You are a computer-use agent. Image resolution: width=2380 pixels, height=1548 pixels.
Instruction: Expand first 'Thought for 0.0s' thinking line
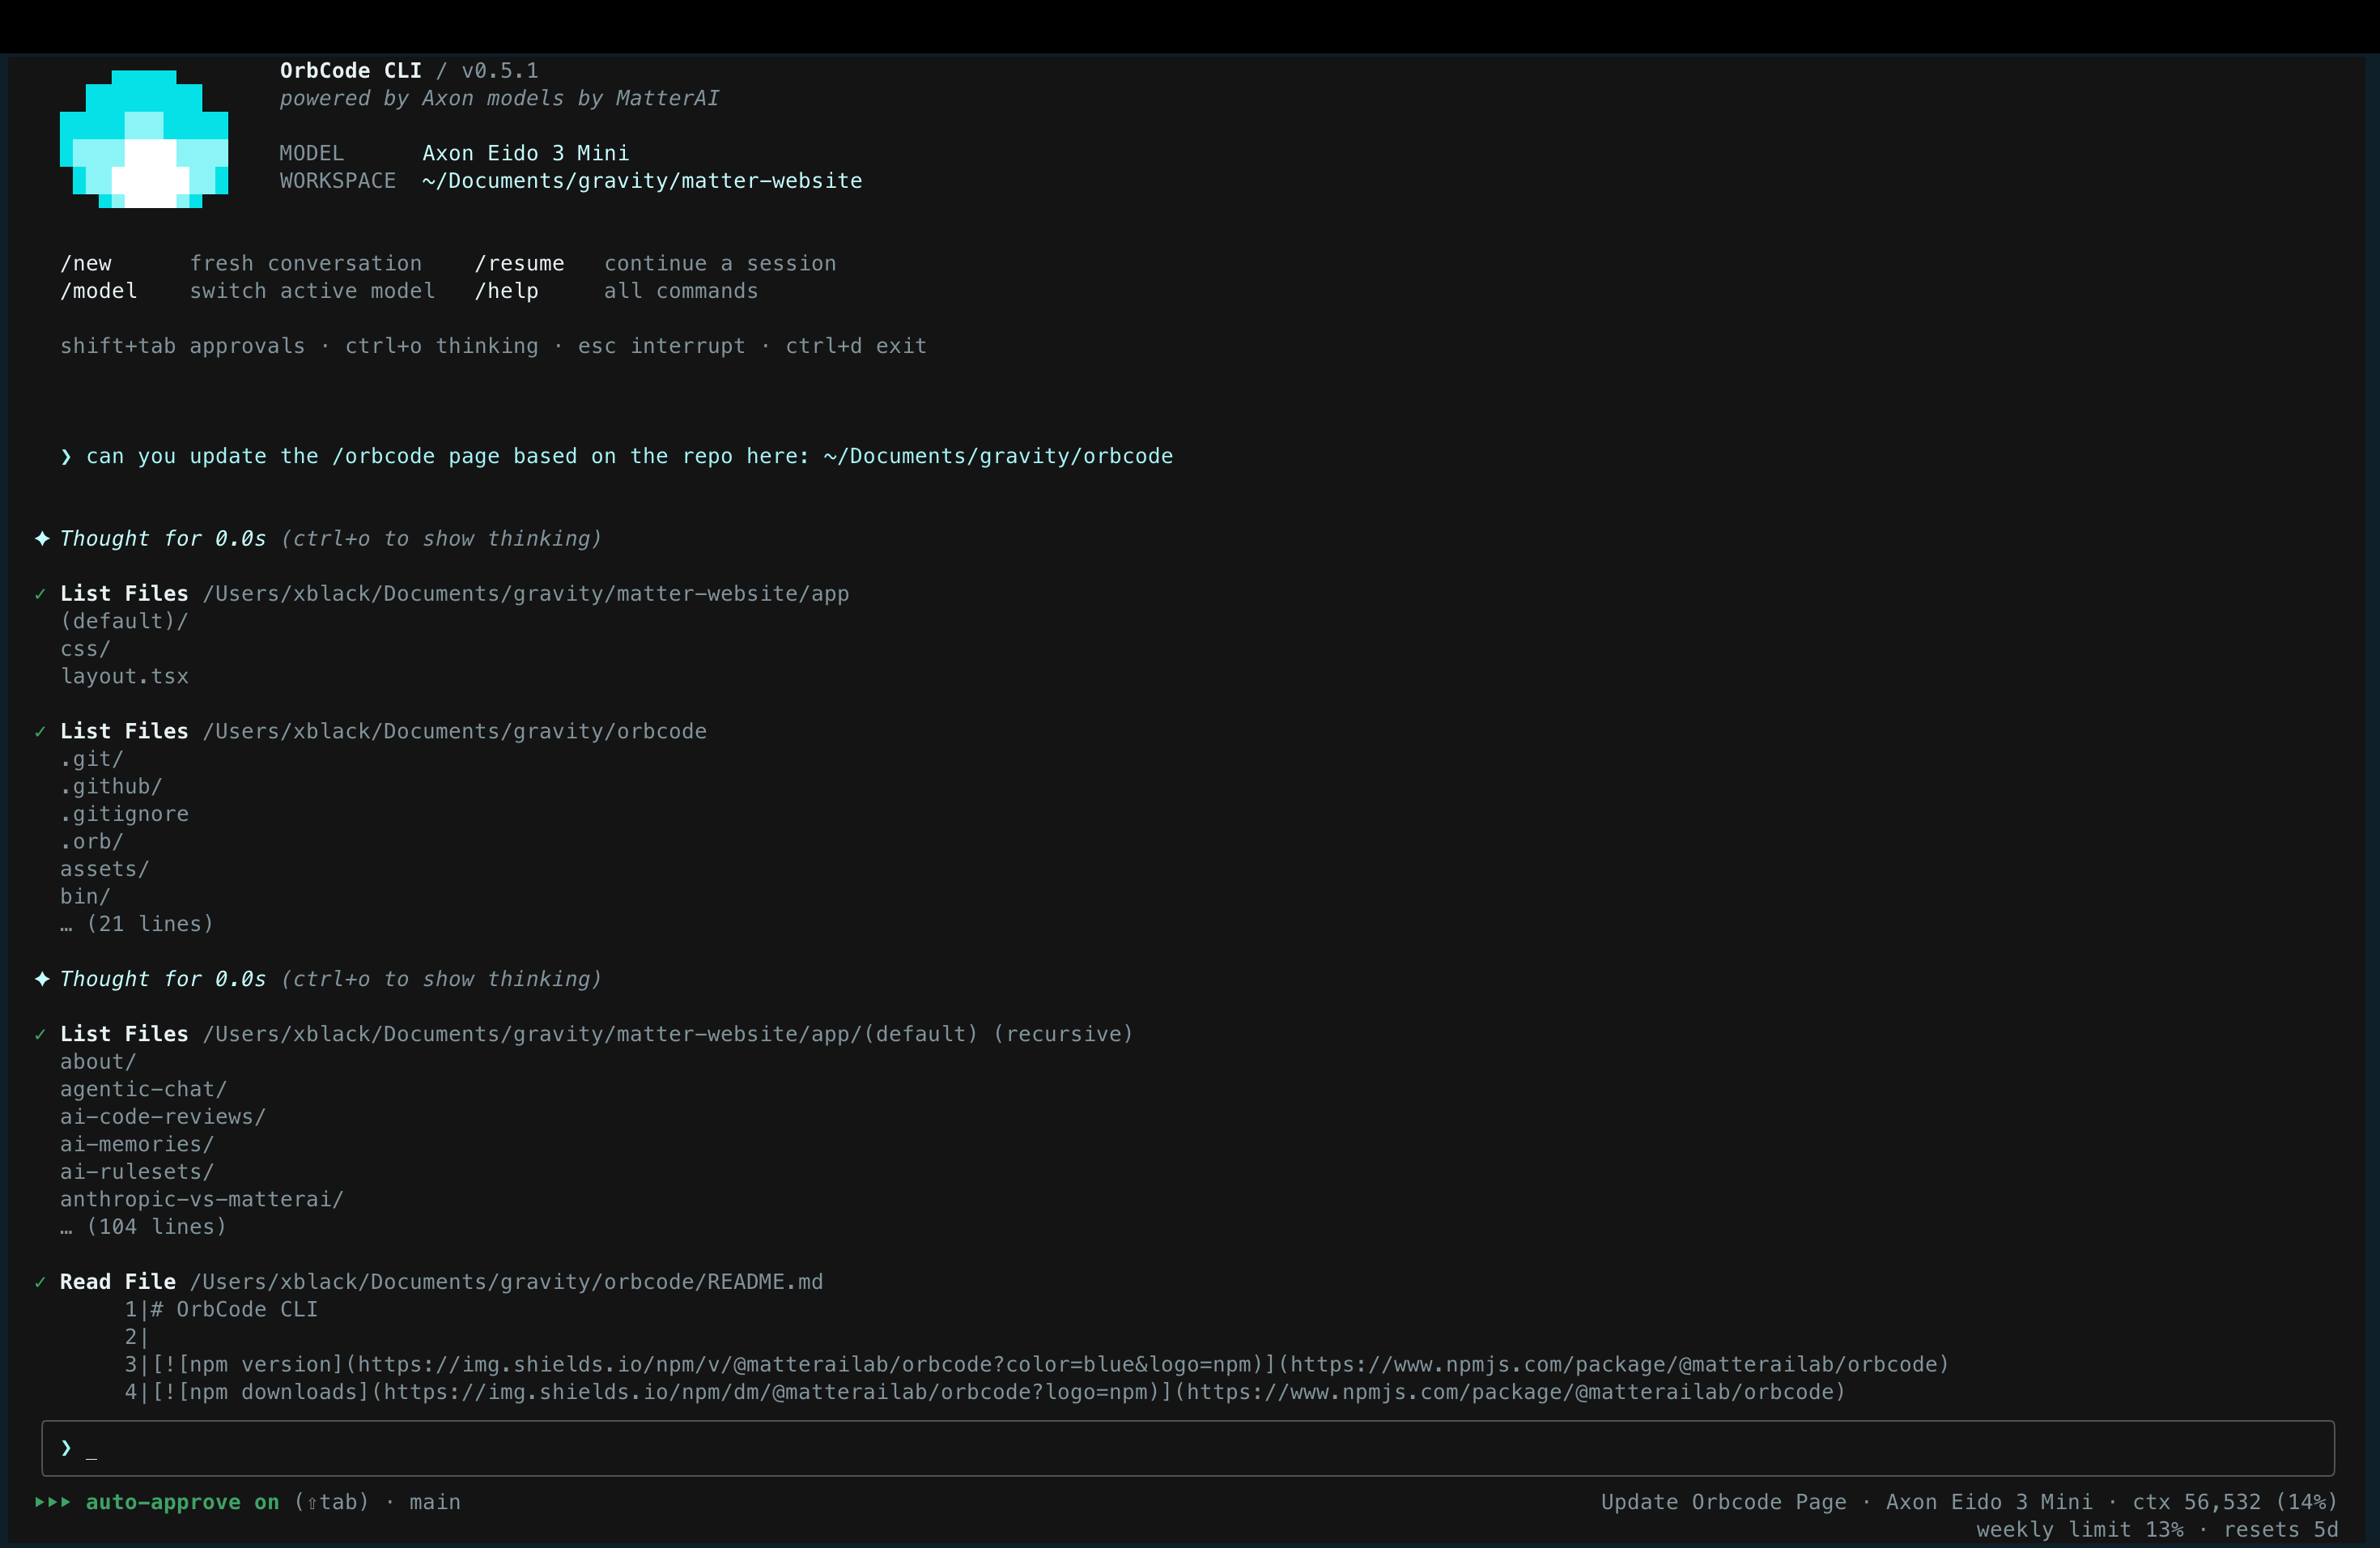(331, 539)
